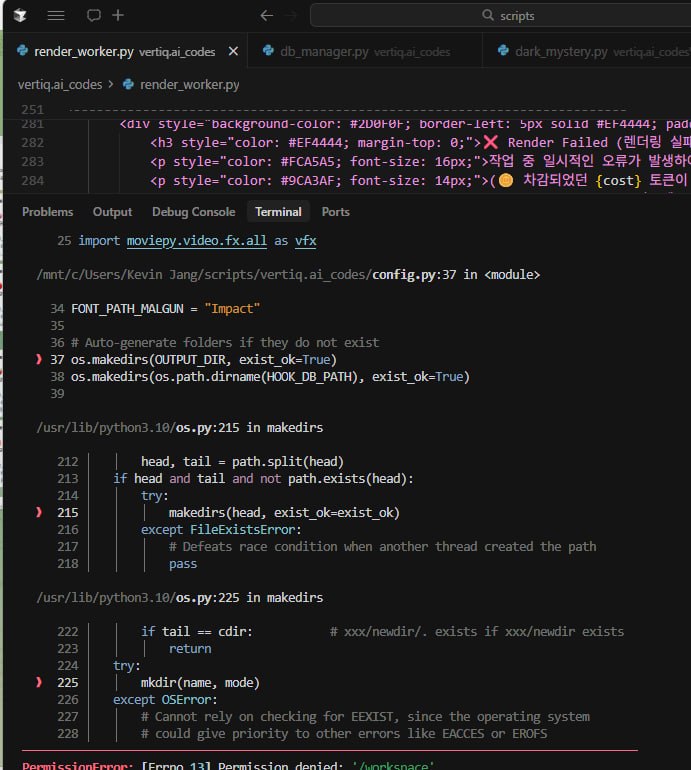The height and width of the screenshot is (770, 691).
Task: Click red arrow marker at line 215
Action: pos(39,512)
